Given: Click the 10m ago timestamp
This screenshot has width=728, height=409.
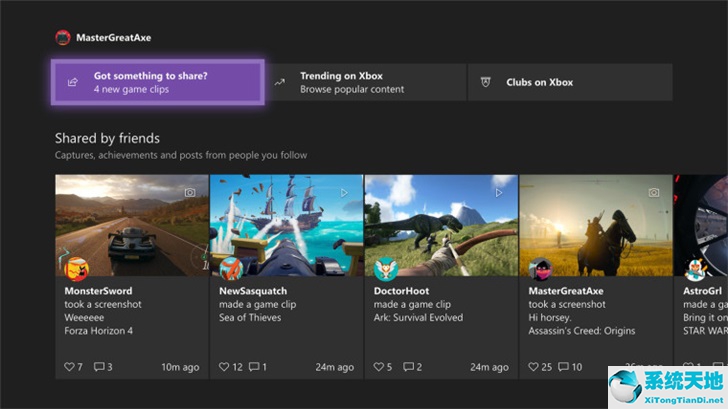Looking at the screenshot, I should pyautogui.click(x=180, y=367).
